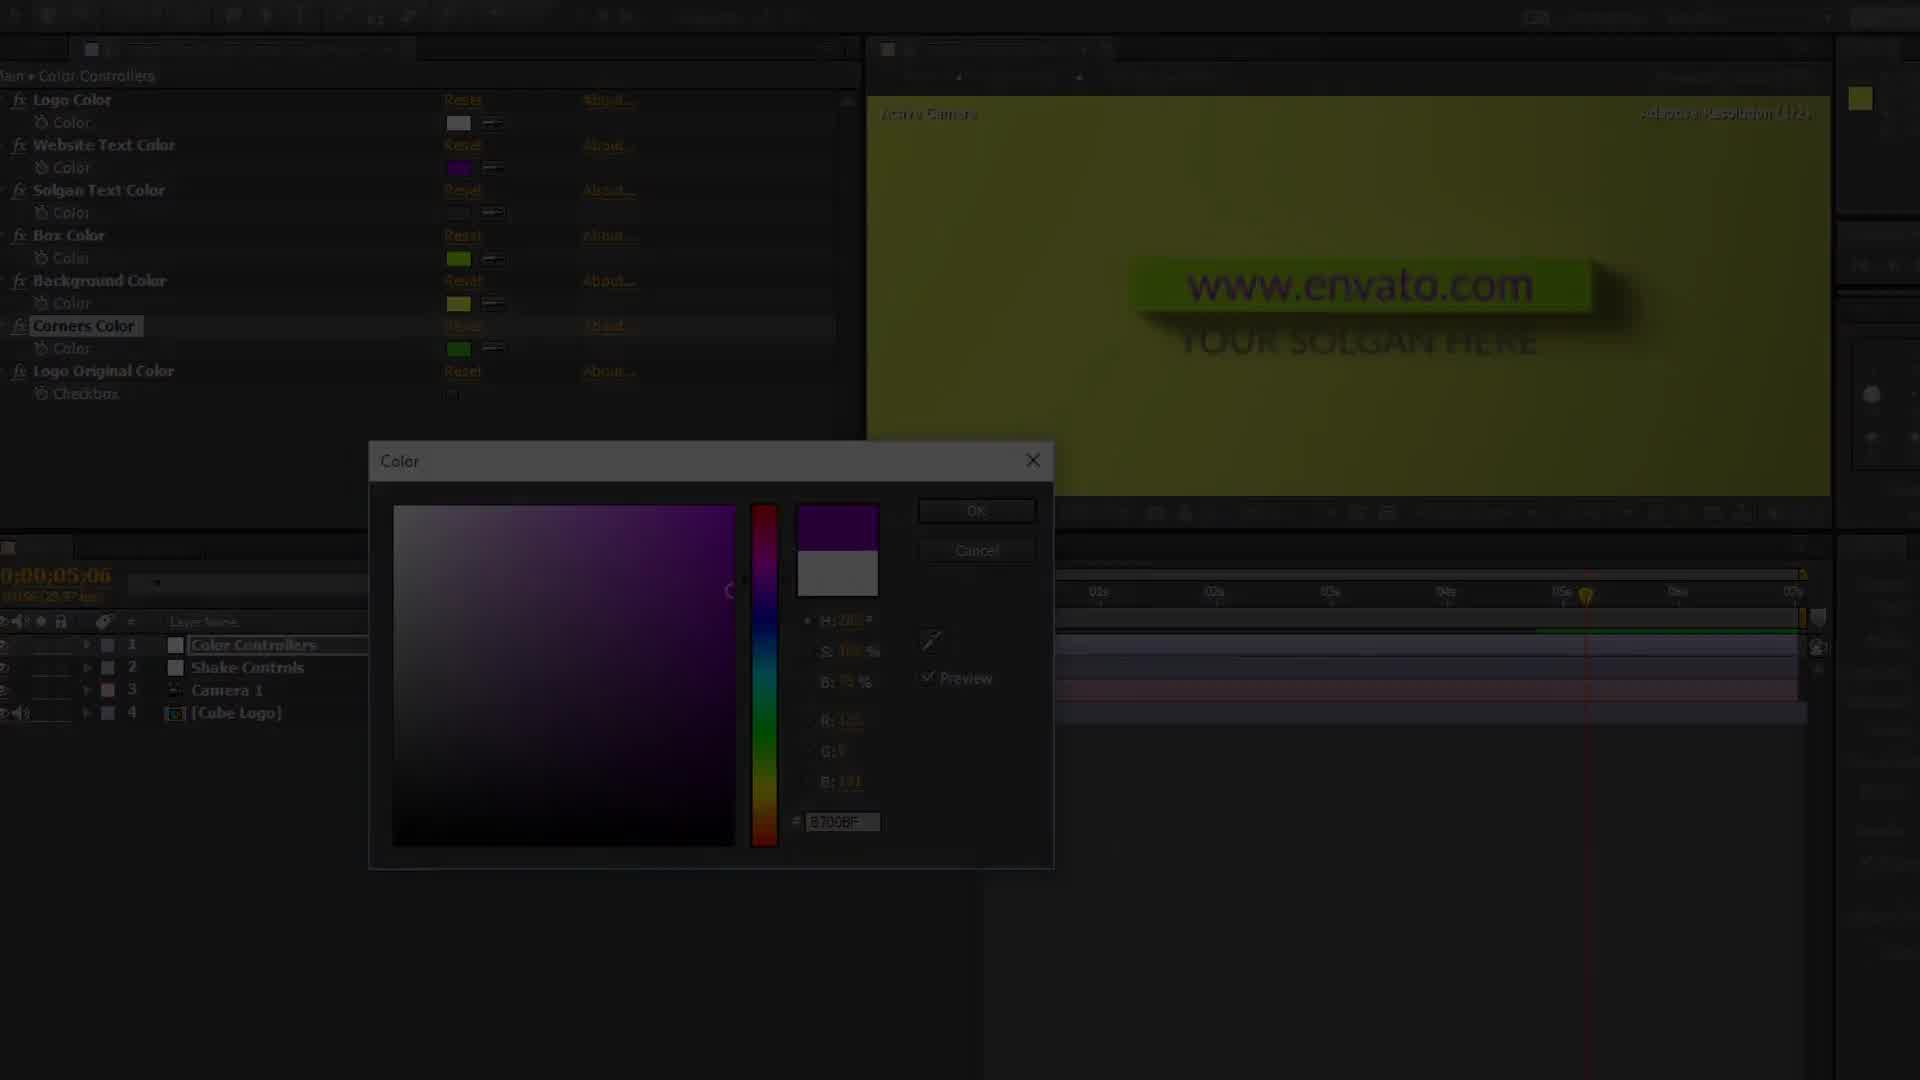Open the Logo Color swatch
Image resolution: width=1920 pixels, height=1080 pixels.
(458, 123)
